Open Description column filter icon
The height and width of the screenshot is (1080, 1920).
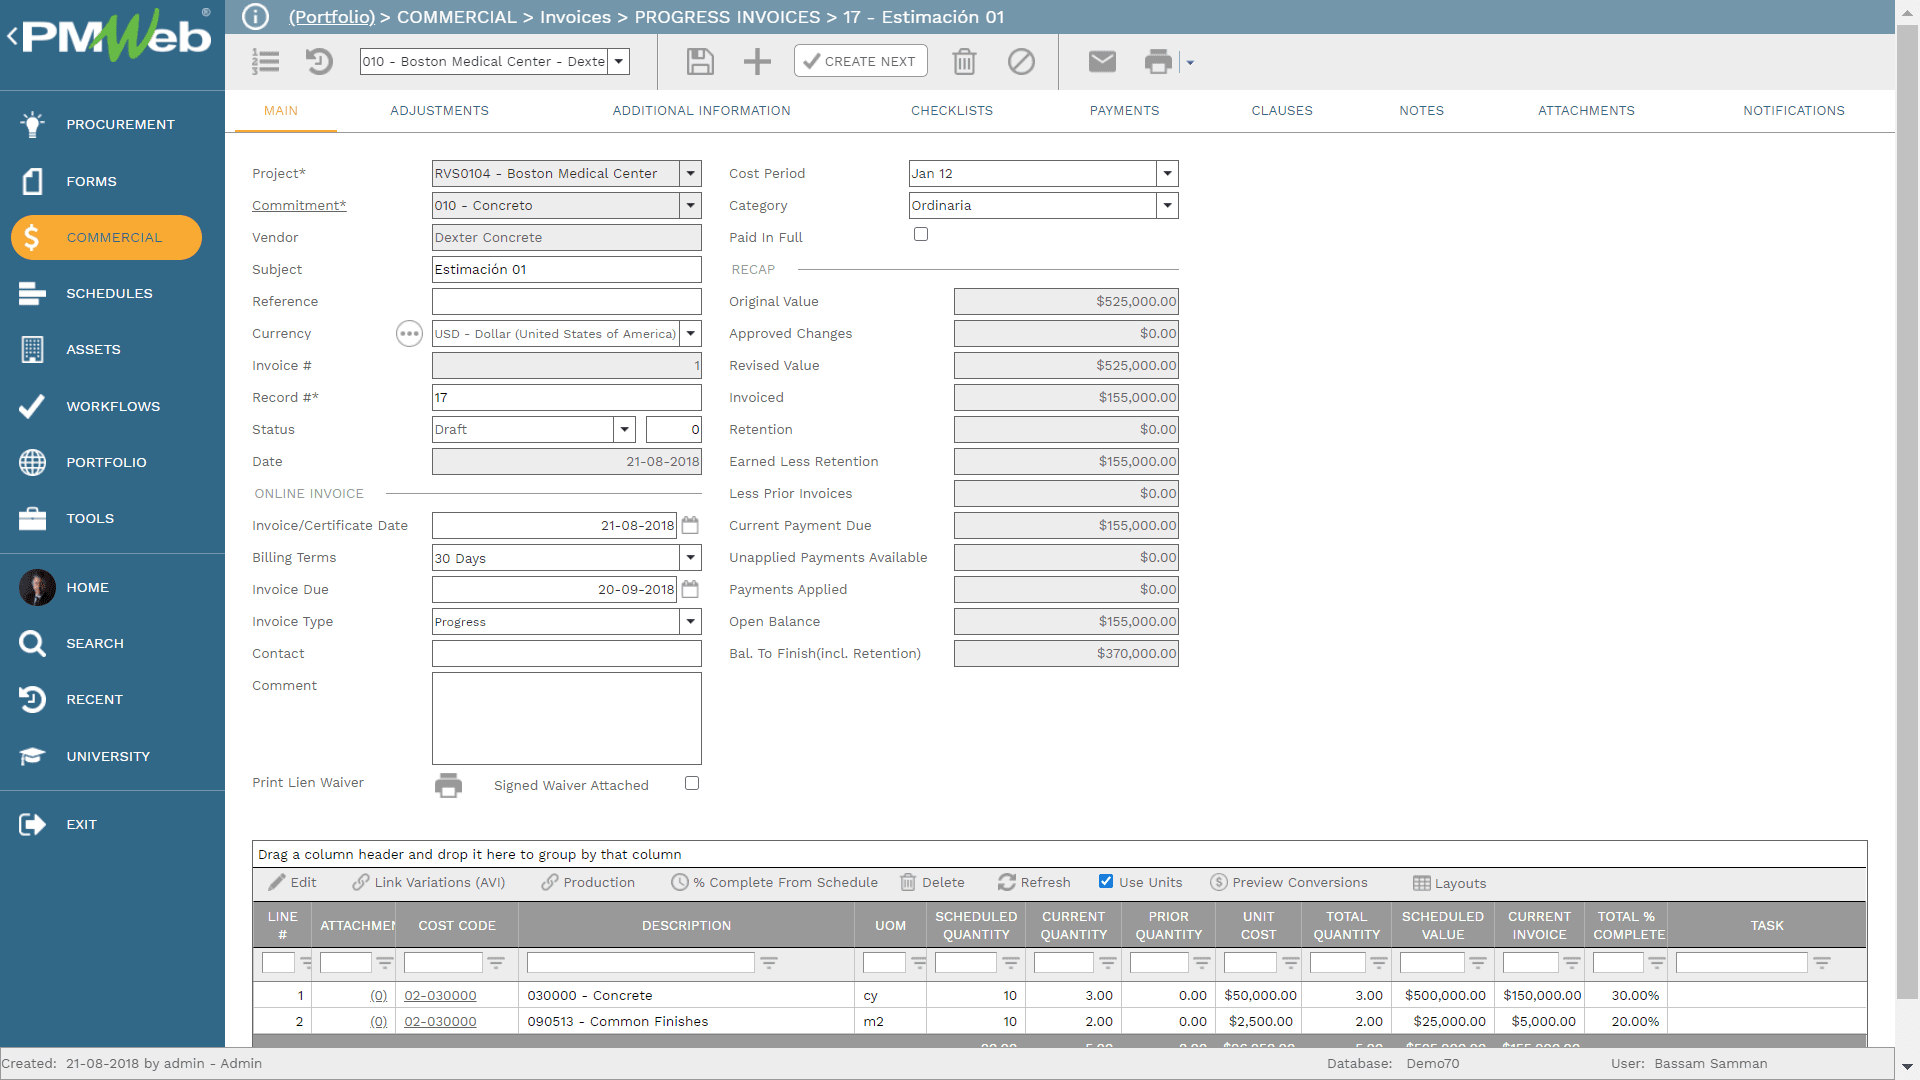tap(769, 963)
